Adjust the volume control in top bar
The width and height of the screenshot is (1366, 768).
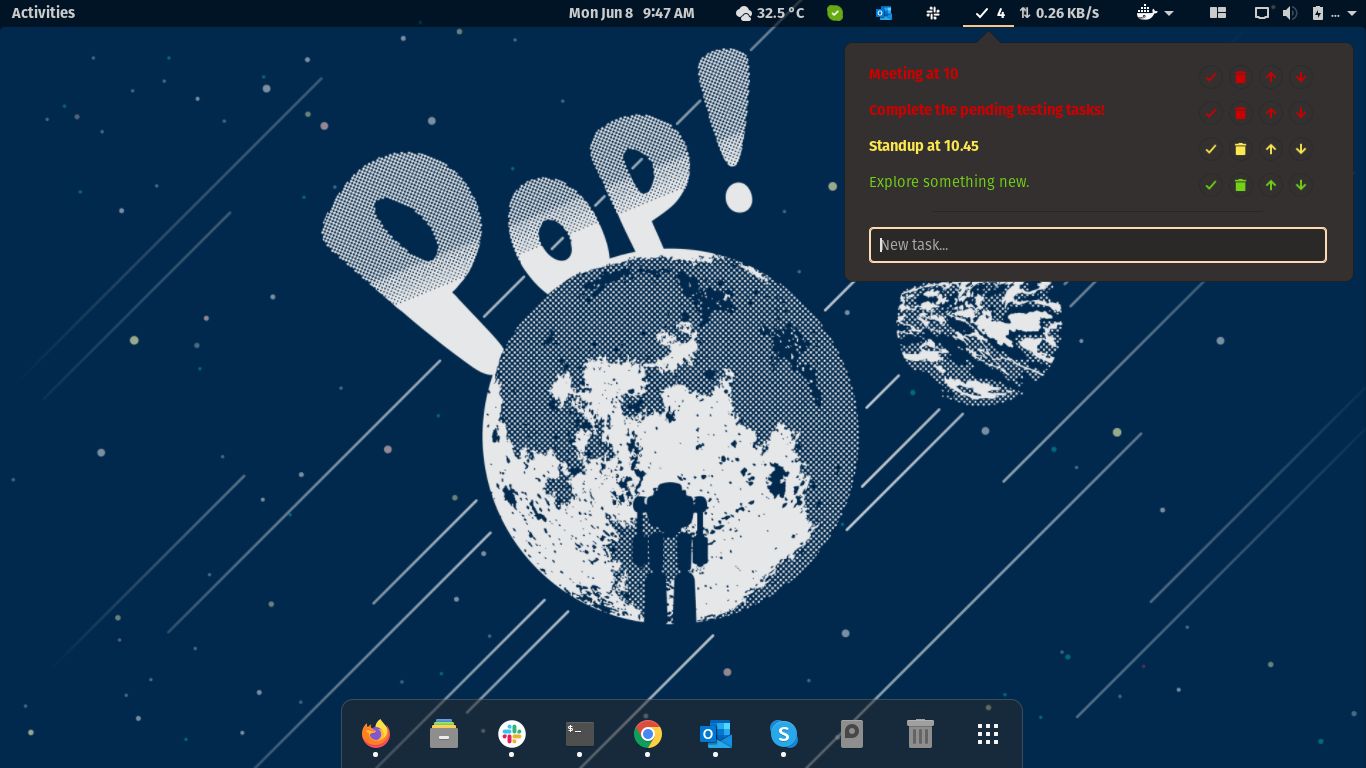1290,13
